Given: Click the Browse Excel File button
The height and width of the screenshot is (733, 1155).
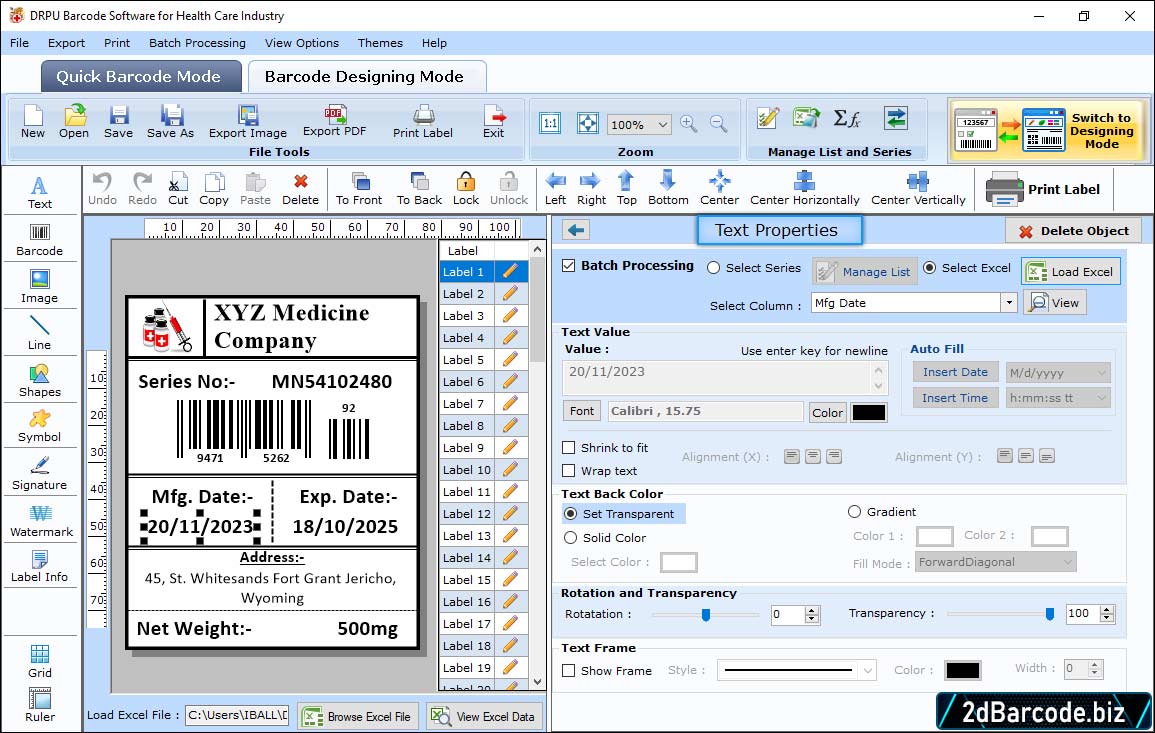Looking at the screenshot, I should click(x=358, y=716).
